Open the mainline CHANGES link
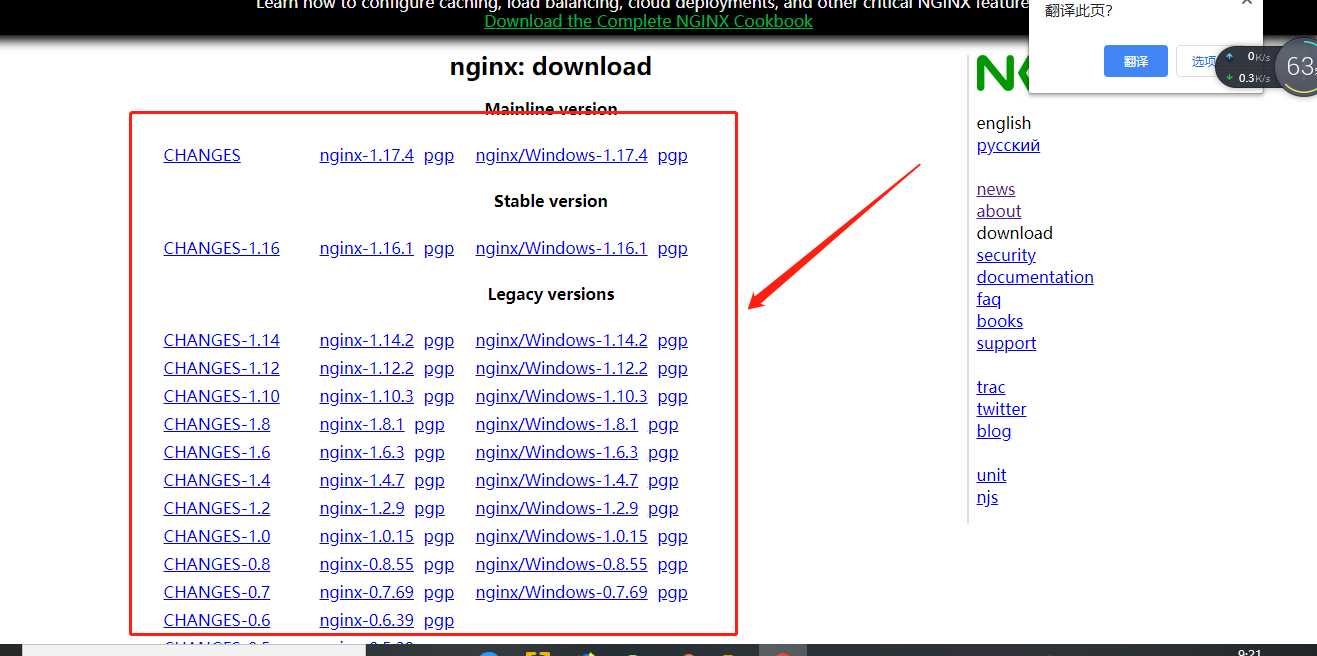This screenshot has height=656, width=1317. [x=202, y=155]
